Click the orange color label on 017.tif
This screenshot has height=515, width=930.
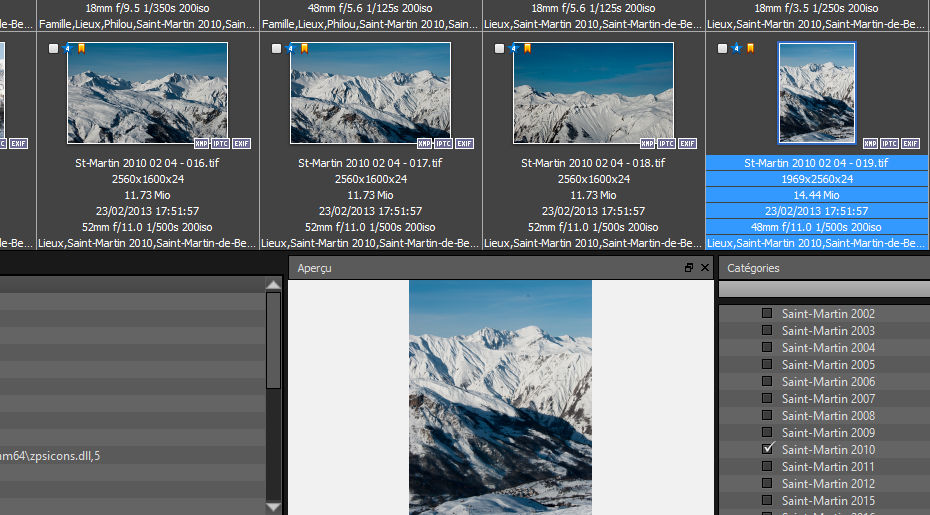(304, 48)
